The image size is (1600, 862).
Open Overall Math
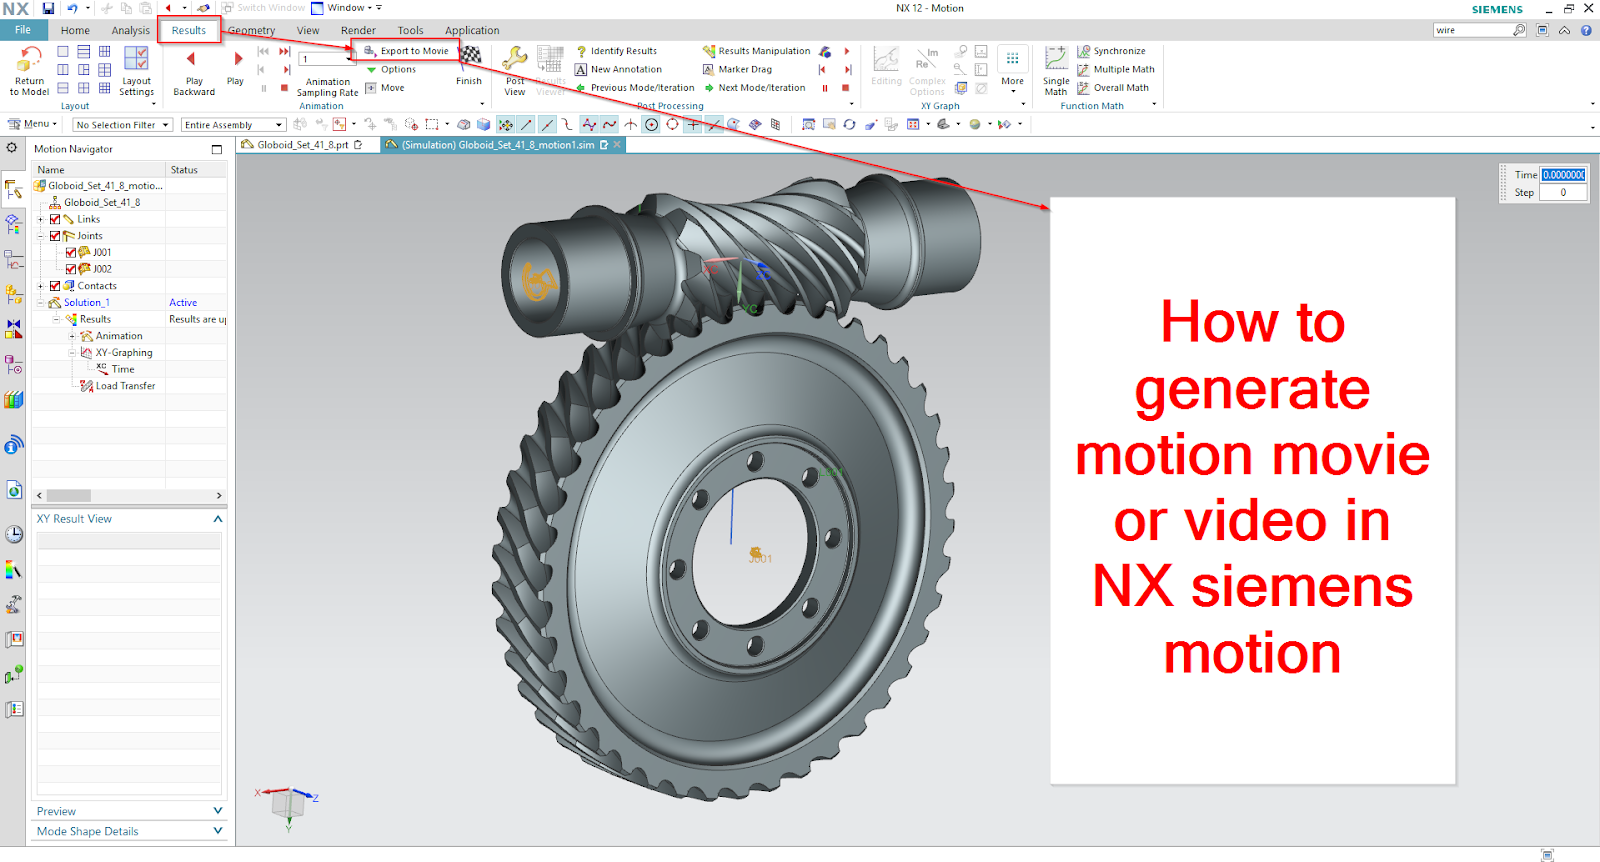click(x=1112, y=88)
